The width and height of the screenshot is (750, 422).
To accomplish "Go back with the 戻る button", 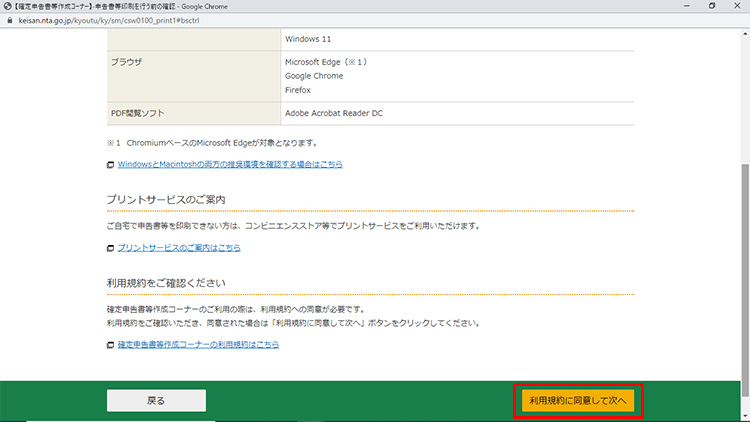I will pyautogui.click(x=156, y=400).
